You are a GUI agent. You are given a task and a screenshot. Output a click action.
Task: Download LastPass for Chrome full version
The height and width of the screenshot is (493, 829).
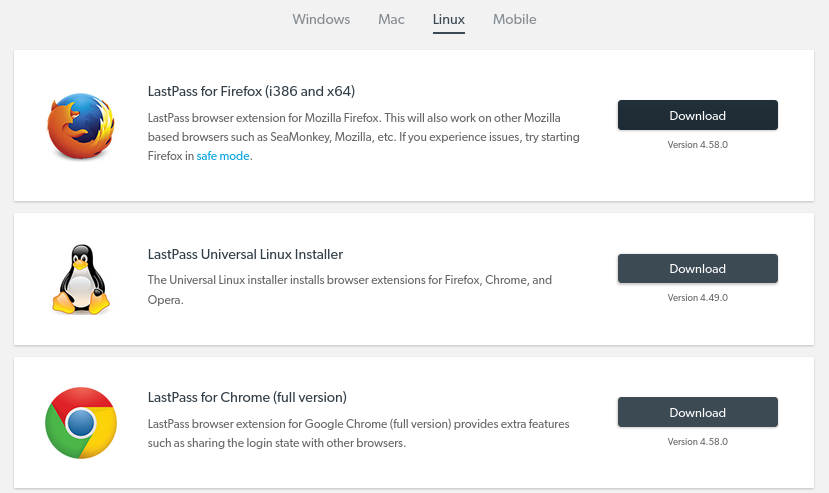pyautogui.click(x=697, y=413)
